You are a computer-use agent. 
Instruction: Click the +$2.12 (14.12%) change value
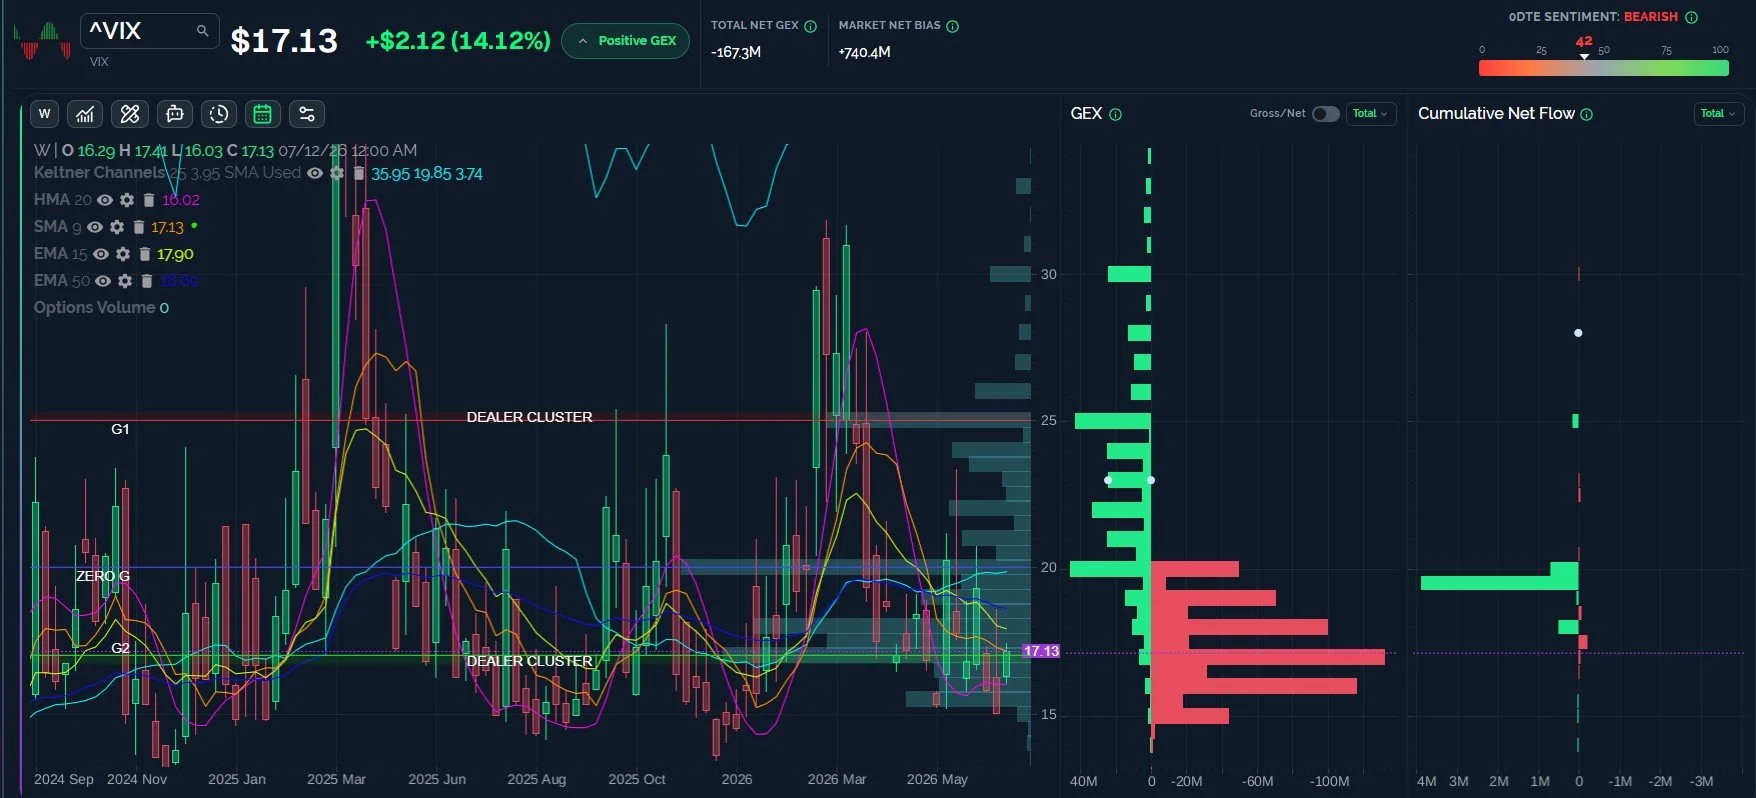tap(458, 41)
